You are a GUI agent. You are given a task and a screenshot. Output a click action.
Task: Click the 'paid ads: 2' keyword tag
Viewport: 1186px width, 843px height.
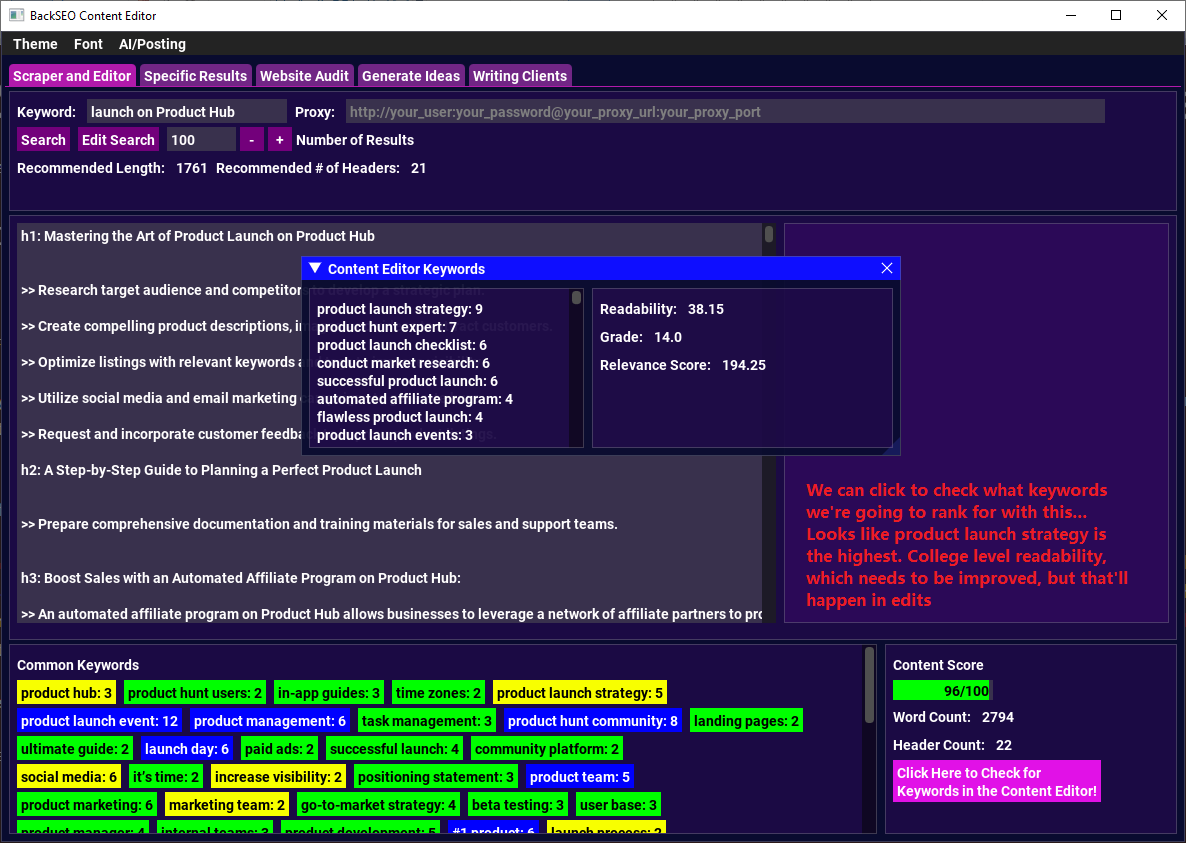pos(280,748)
